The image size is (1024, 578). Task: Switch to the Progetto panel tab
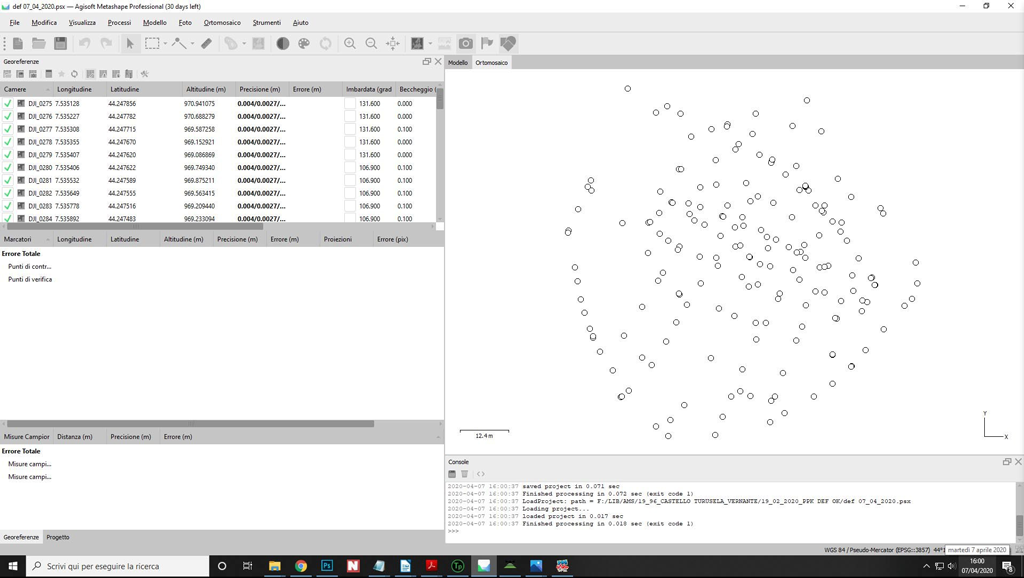[x=58, y=537]
